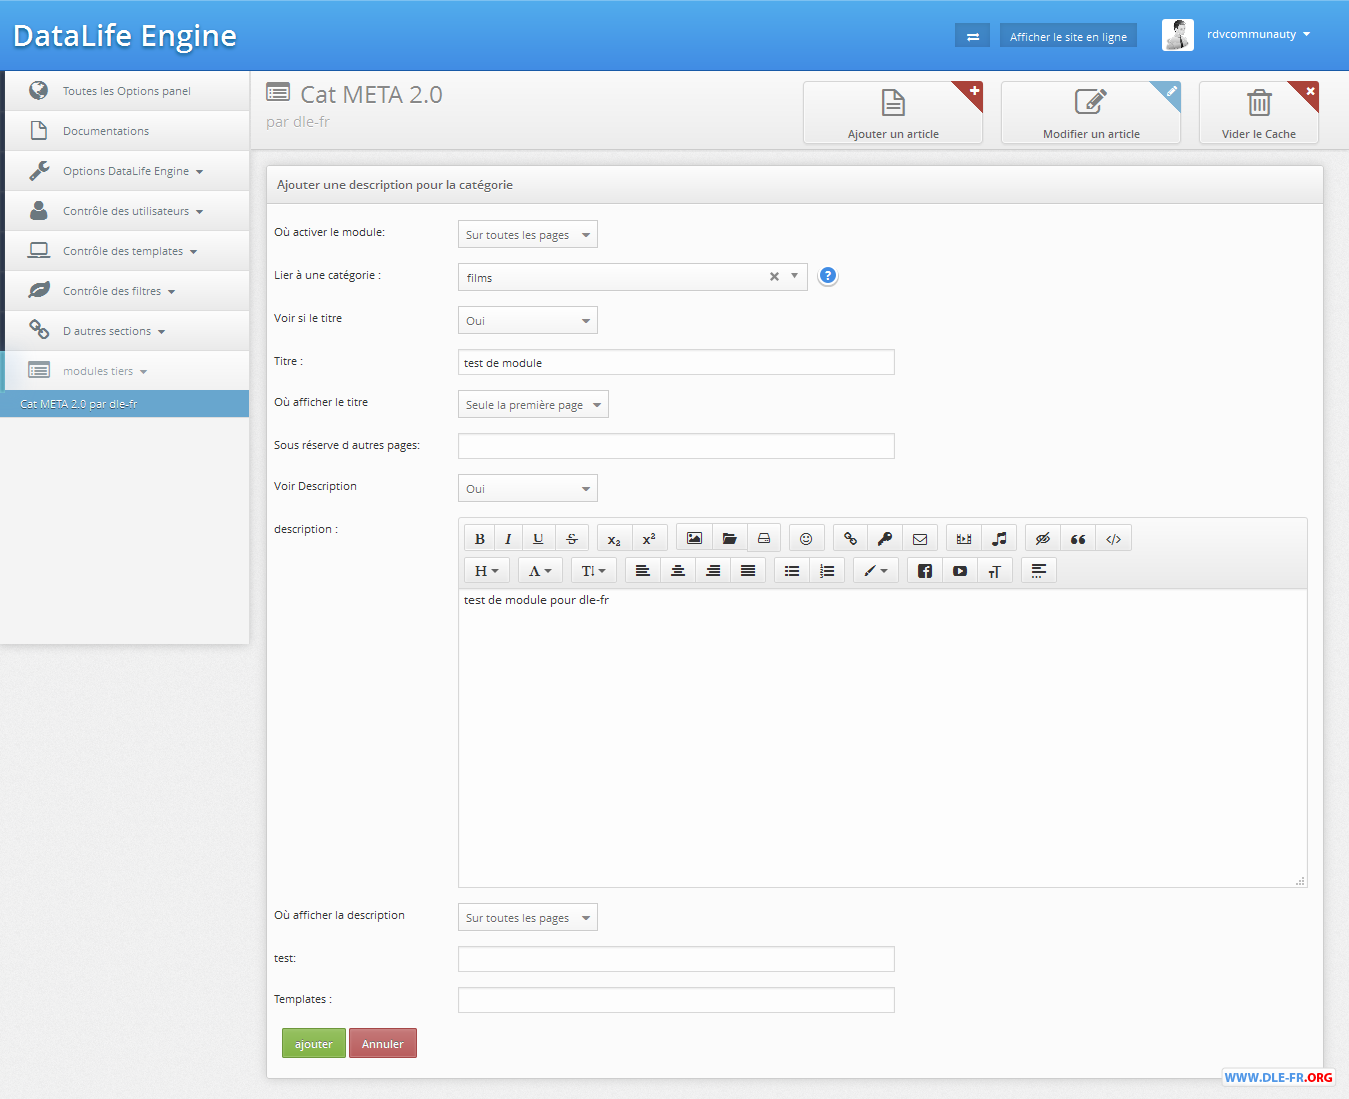Expand the category selector arrow beside 'films'

point(795,276)
